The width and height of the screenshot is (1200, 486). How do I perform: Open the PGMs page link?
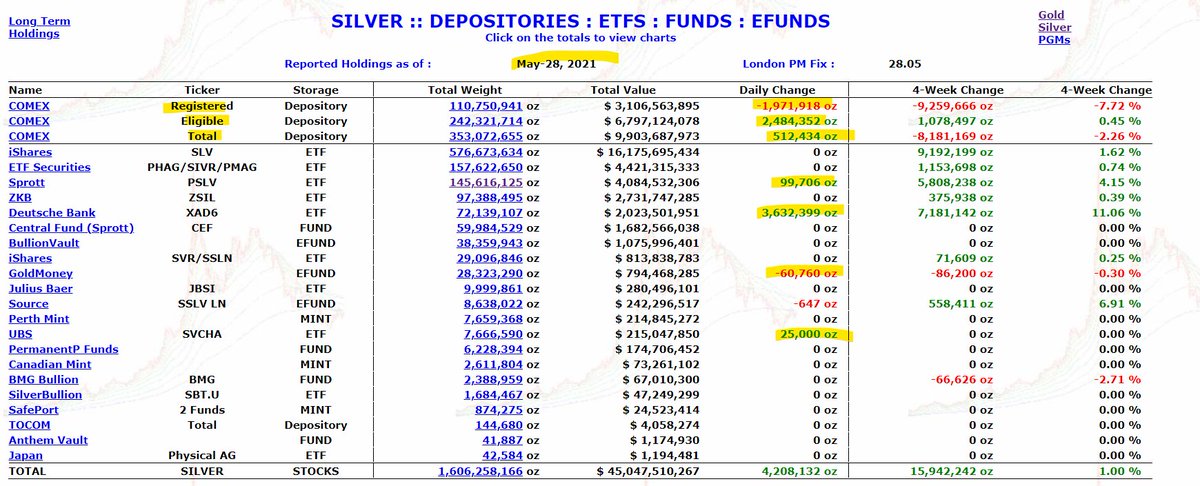1054,40
